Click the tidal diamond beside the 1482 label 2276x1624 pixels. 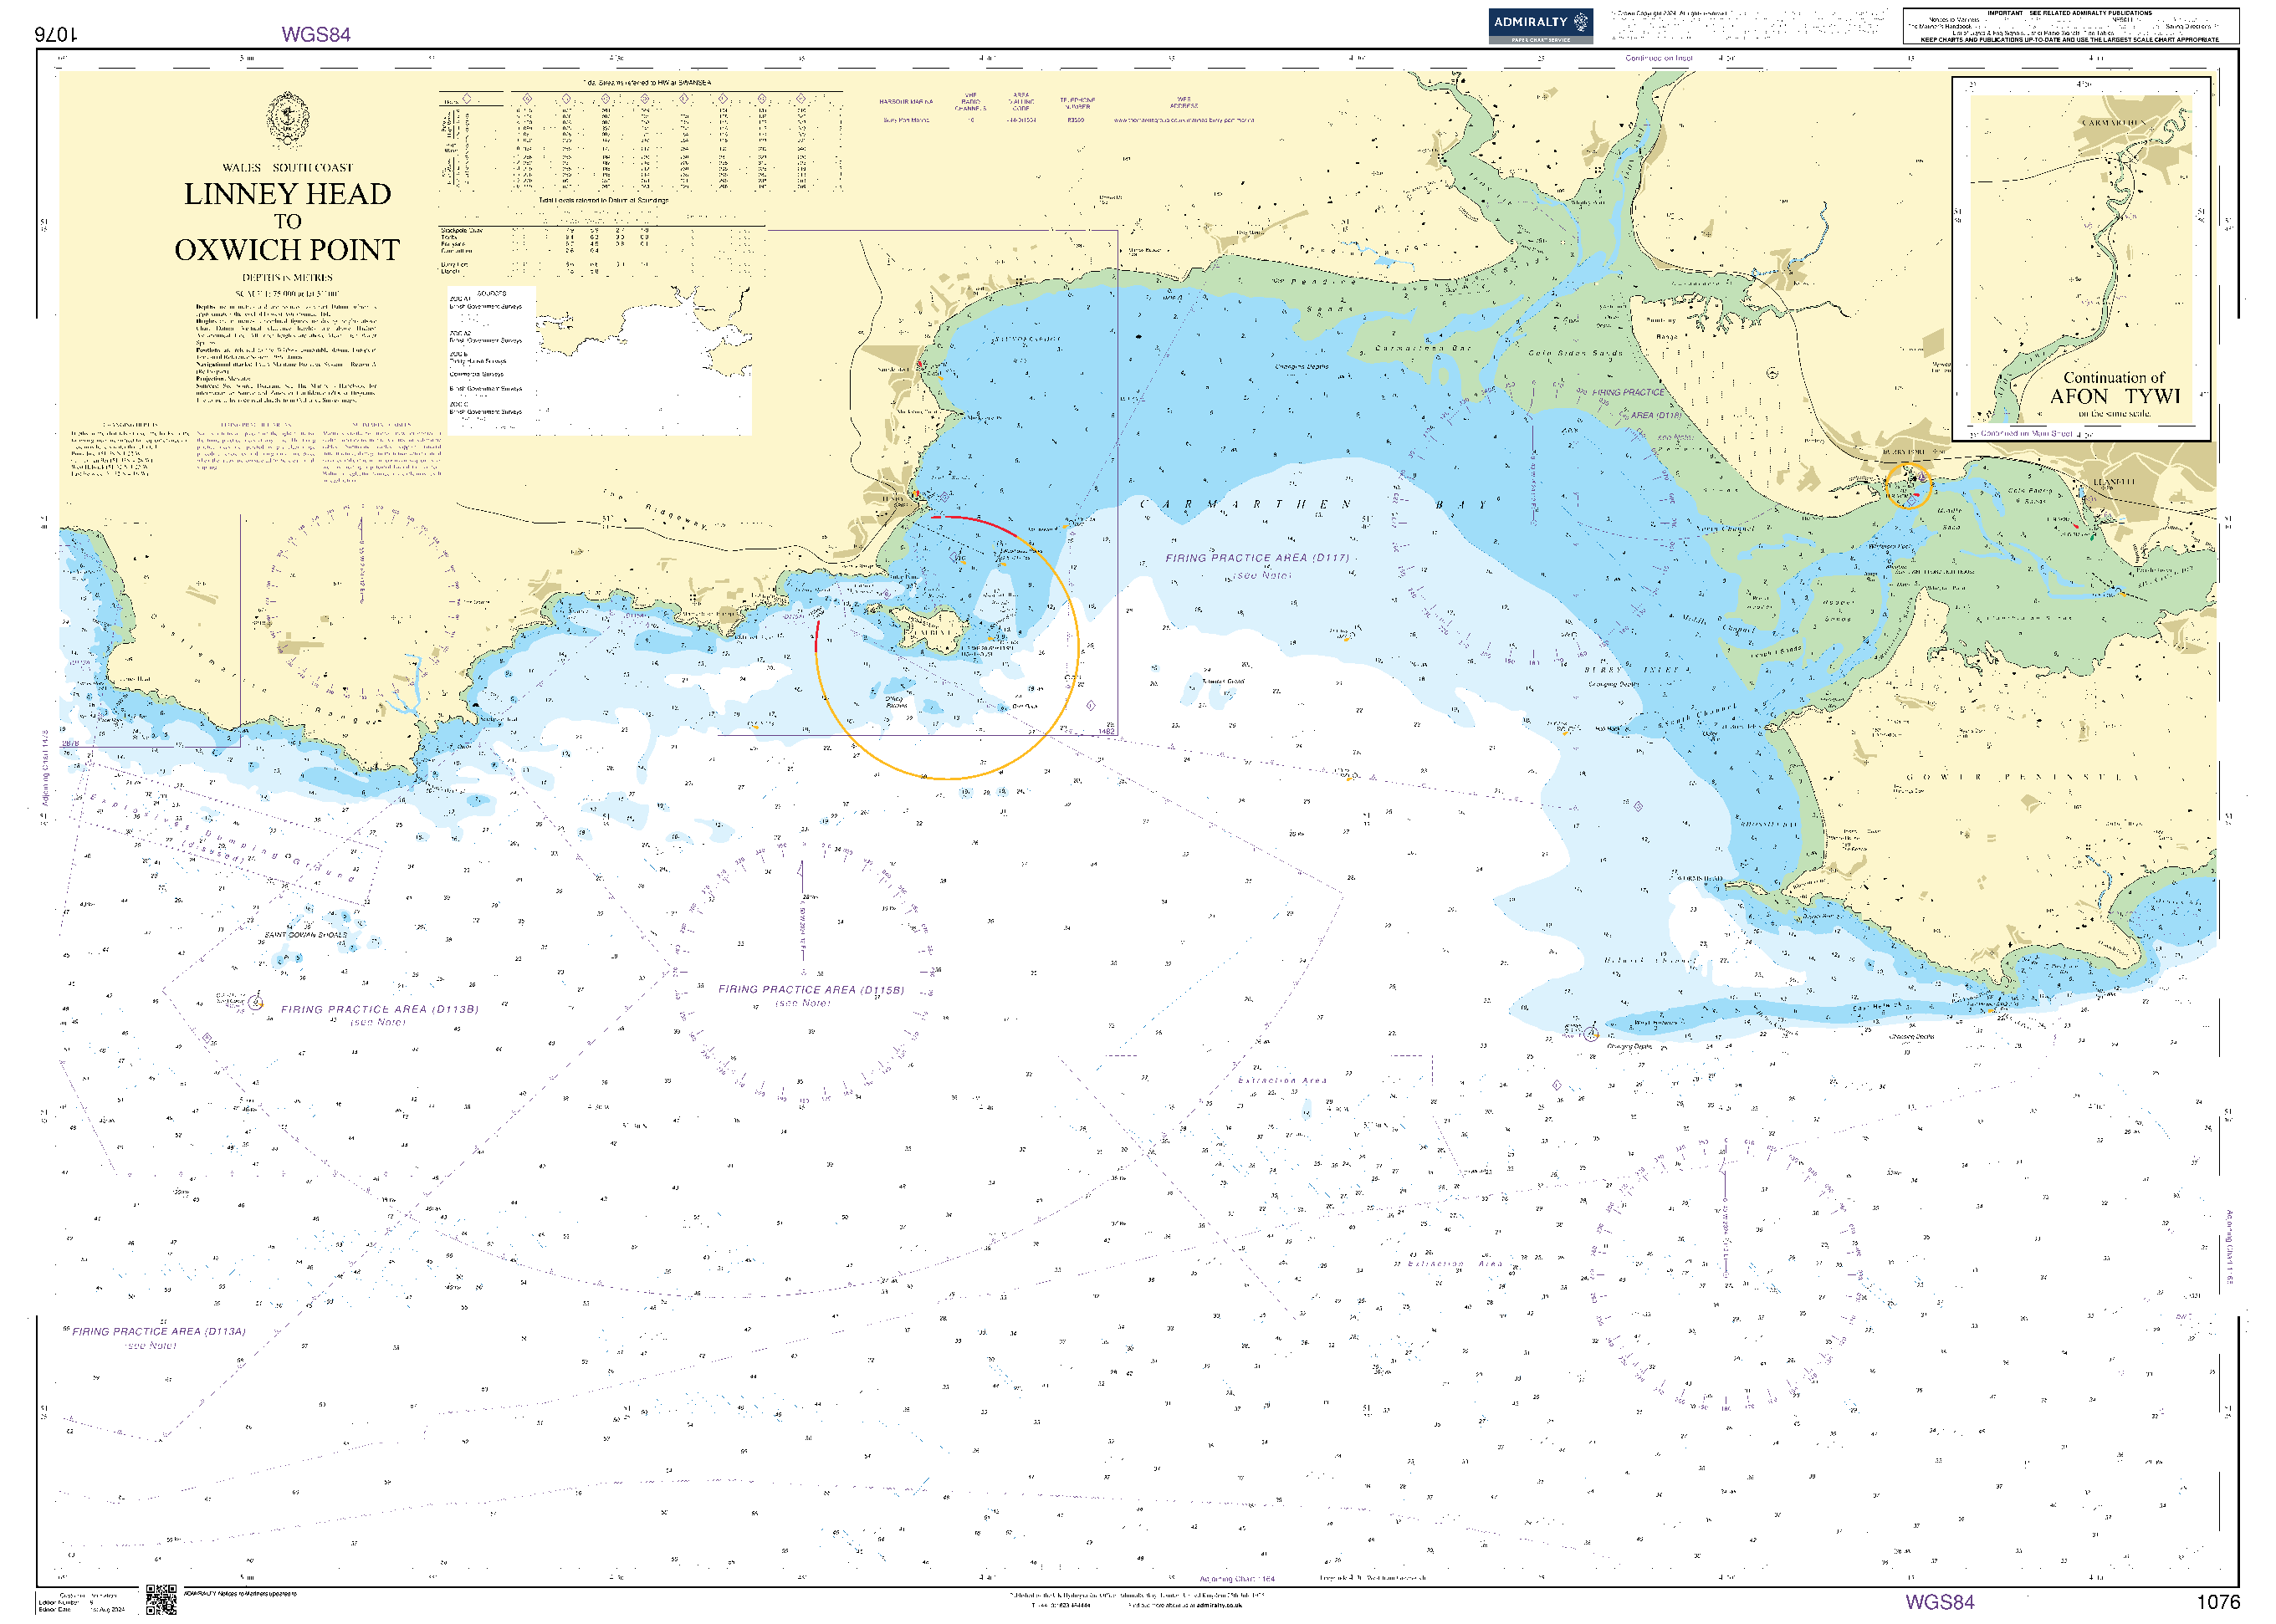(x=1090, y=706)
